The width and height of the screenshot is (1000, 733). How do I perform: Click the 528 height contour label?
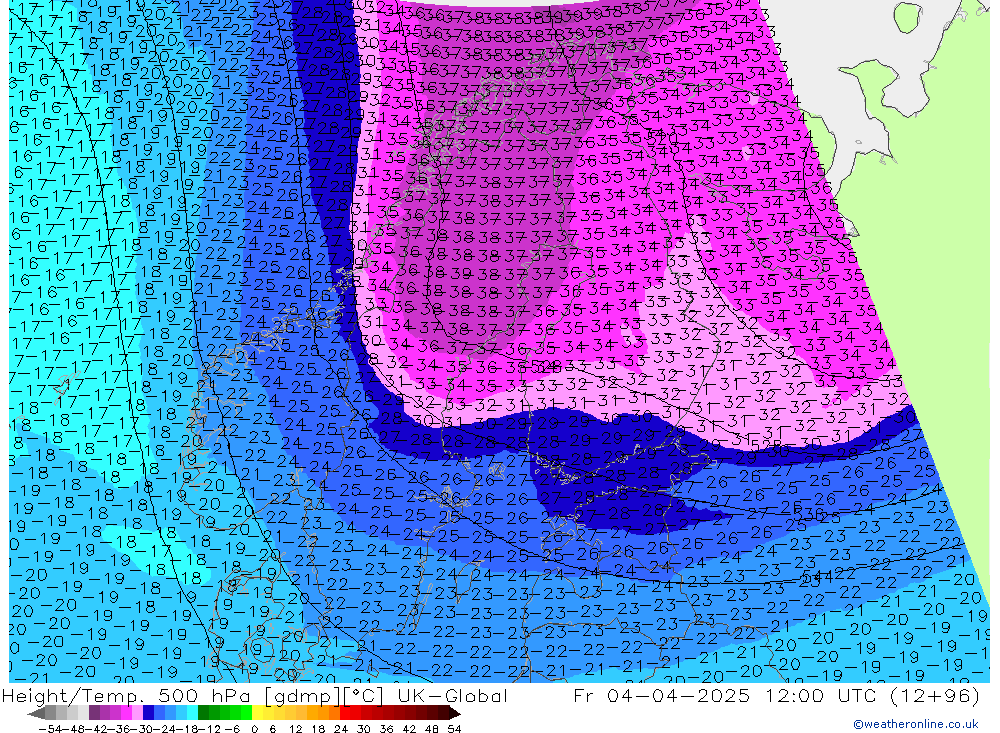546,366
